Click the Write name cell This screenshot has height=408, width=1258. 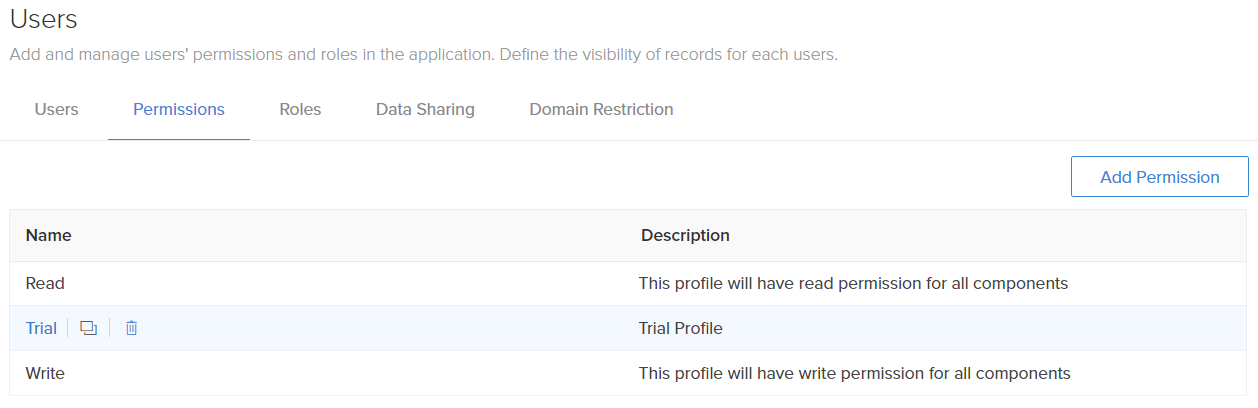(45, 373)
